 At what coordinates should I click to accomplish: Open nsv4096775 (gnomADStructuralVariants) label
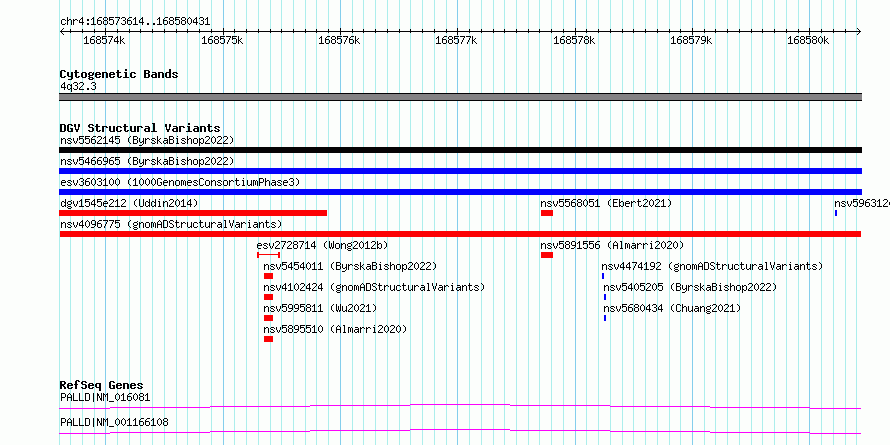point(171,224)
